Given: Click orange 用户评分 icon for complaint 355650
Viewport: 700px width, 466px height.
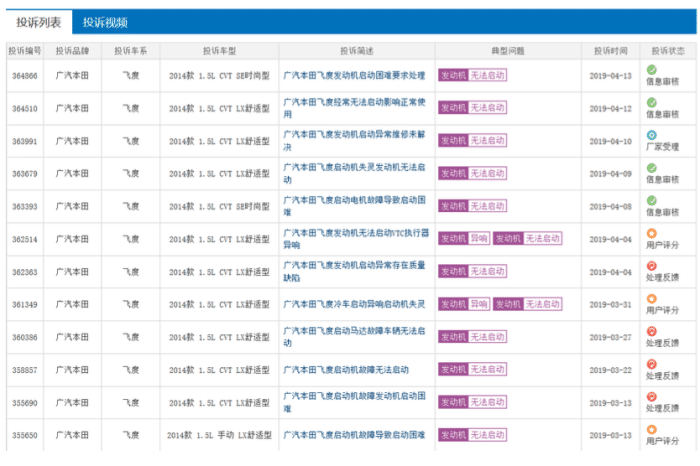Looking at the screenshot, I should 651,429.
